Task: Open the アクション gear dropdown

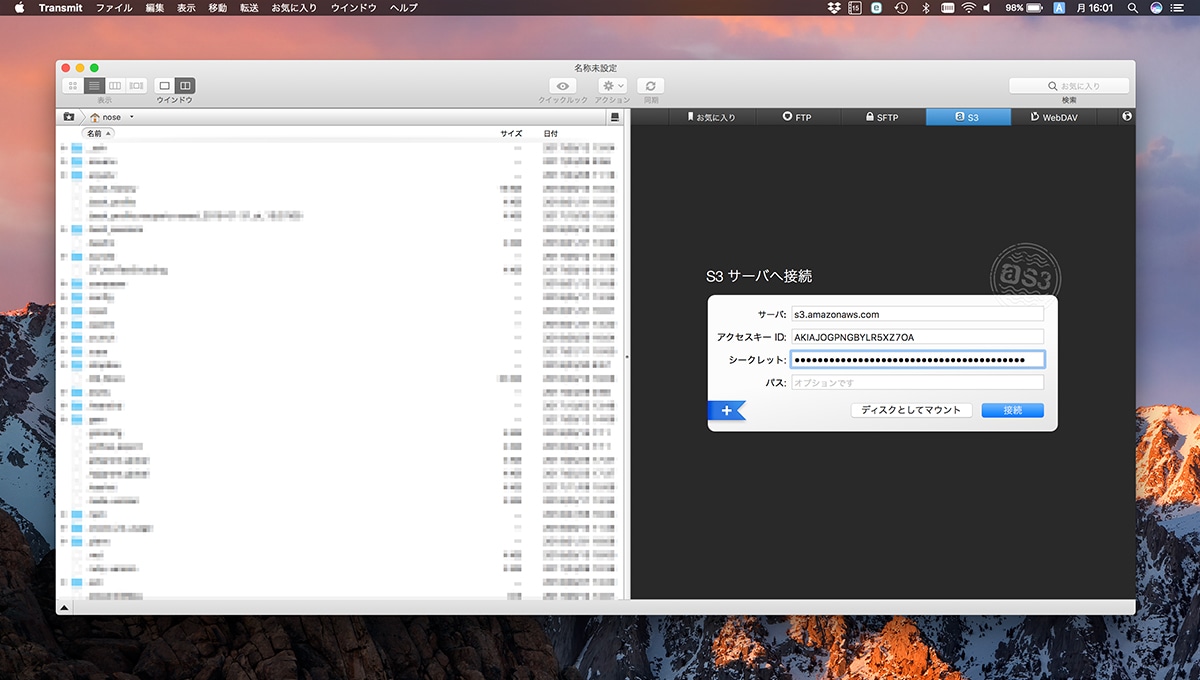Action: pyautogui.click(x=613, y=86)
